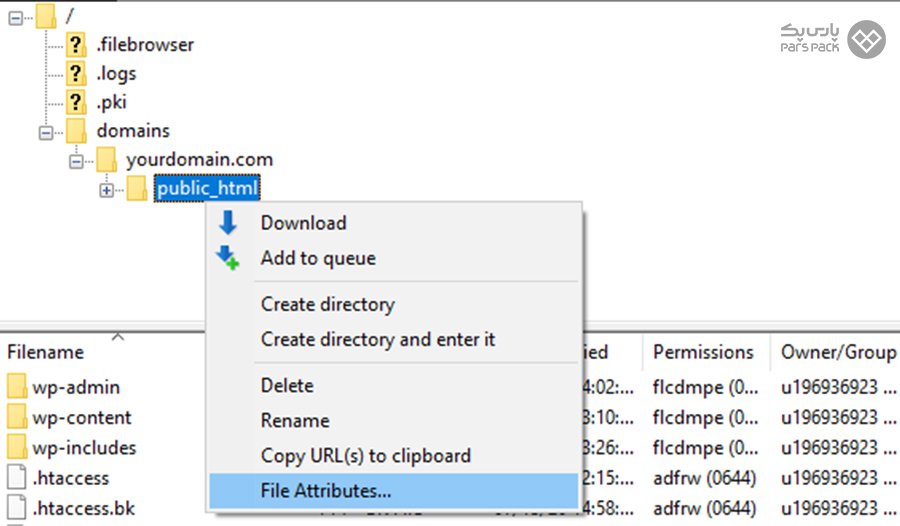Click the wp-admin folder icon
The height and width of the screenshot is (526, 900).
pos(17,387)
